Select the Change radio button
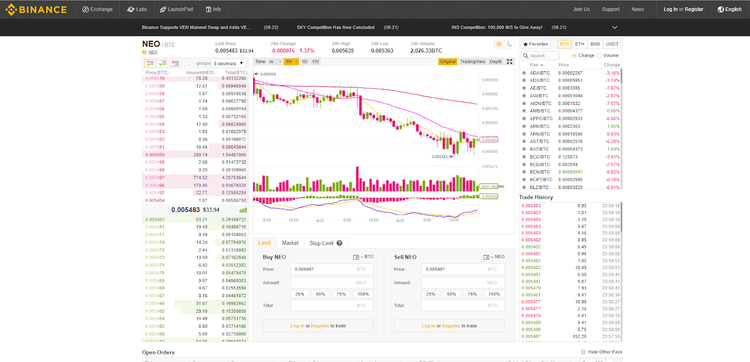This screenshot has height=362, width=750. 574,55
